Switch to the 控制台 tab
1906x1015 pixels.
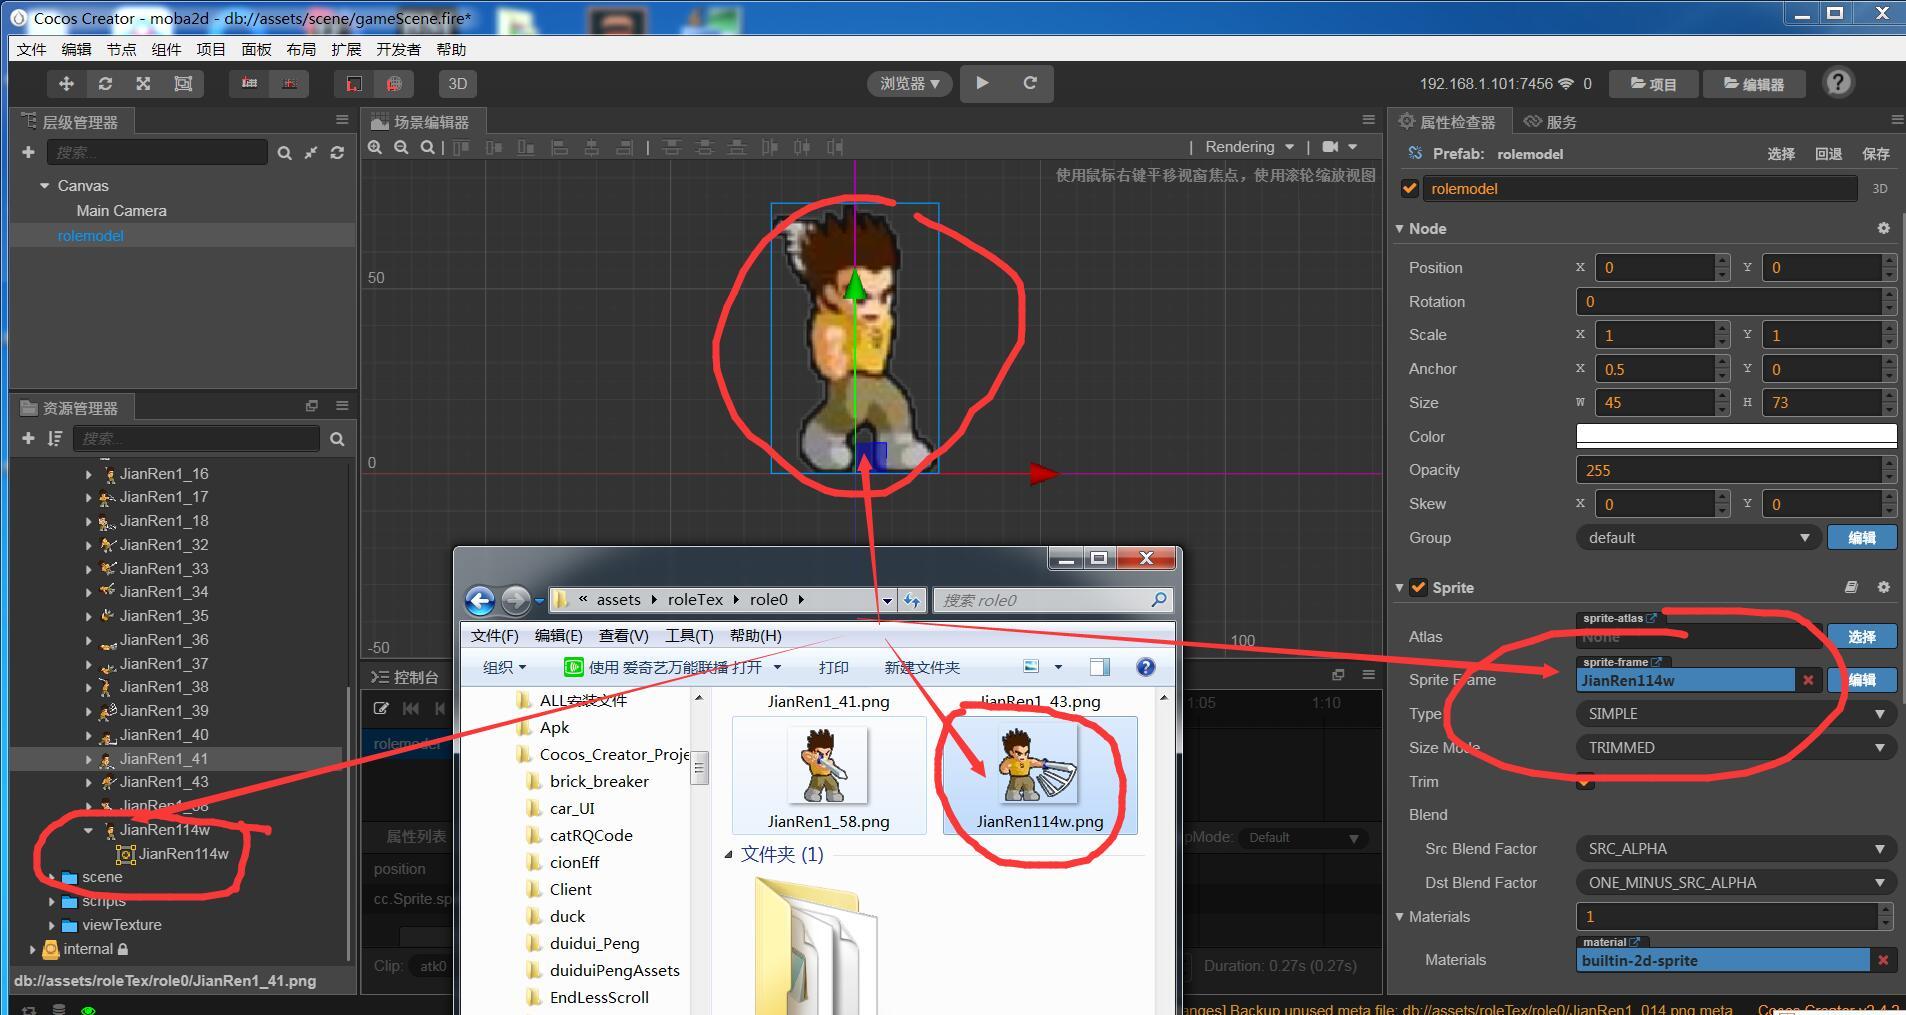pyautogui.click(x=405, y=677)
